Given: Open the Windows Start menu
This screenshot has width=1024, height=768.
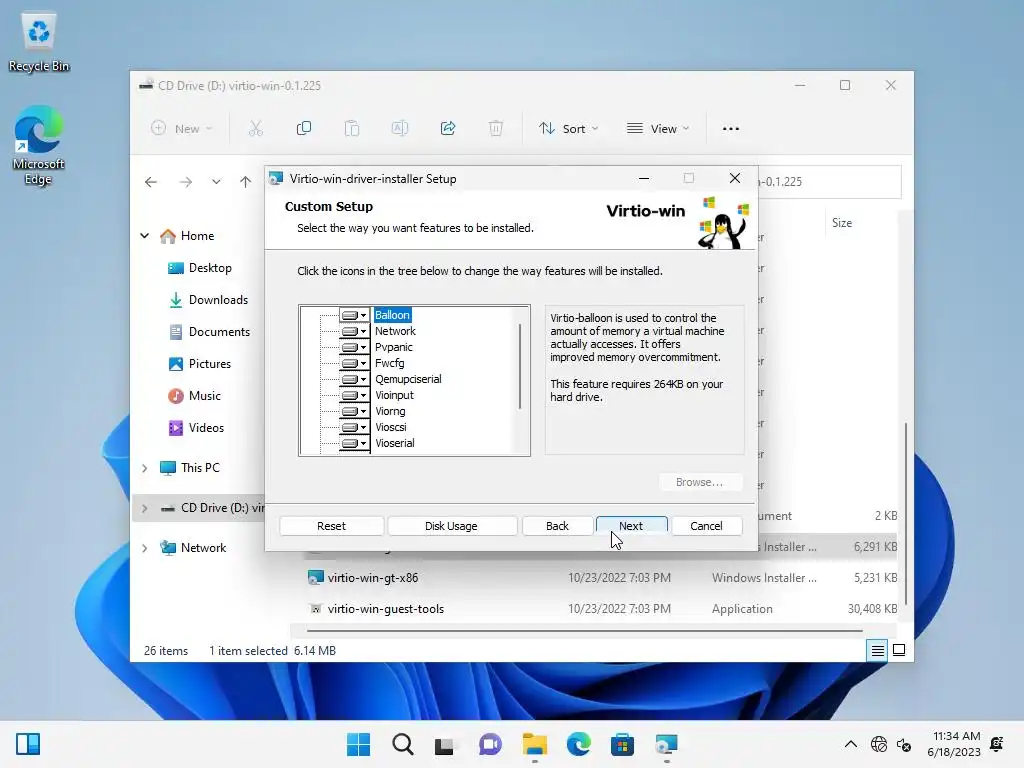Looking at the screenshot, I should tap(358, 744).
